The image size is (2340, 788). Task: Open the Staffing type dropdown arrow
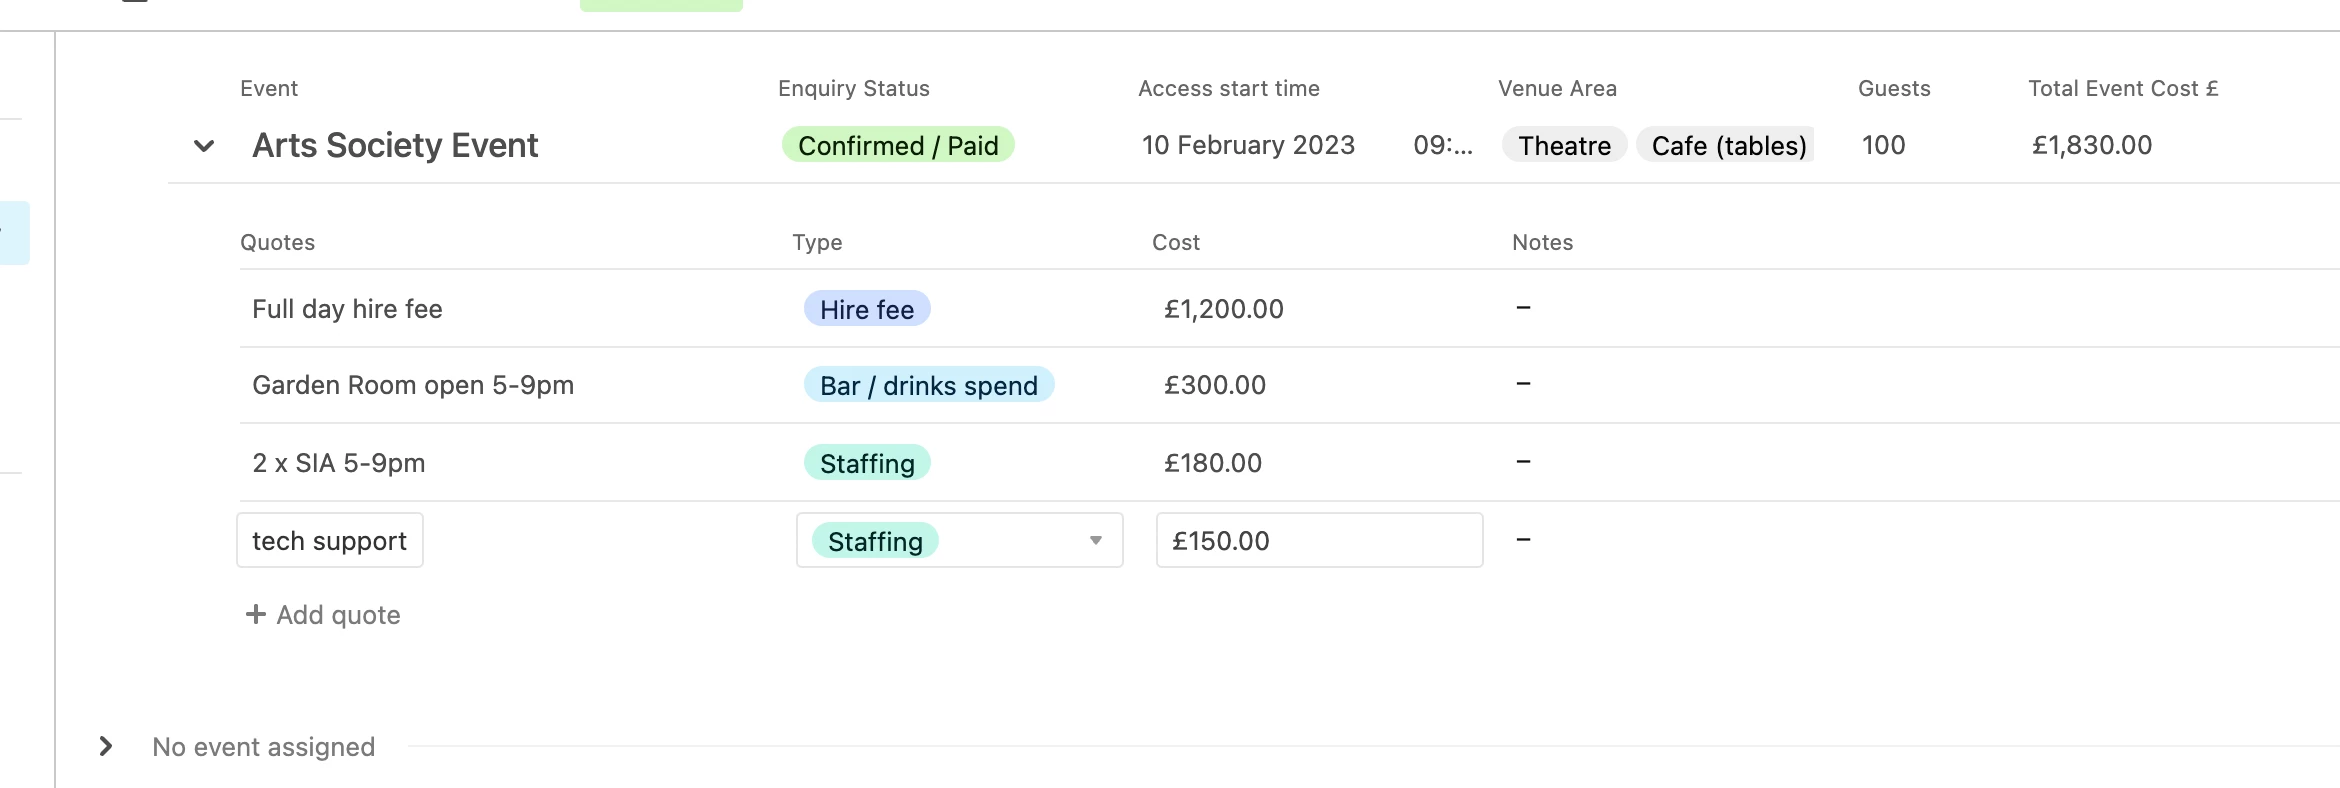point(1096,541)
